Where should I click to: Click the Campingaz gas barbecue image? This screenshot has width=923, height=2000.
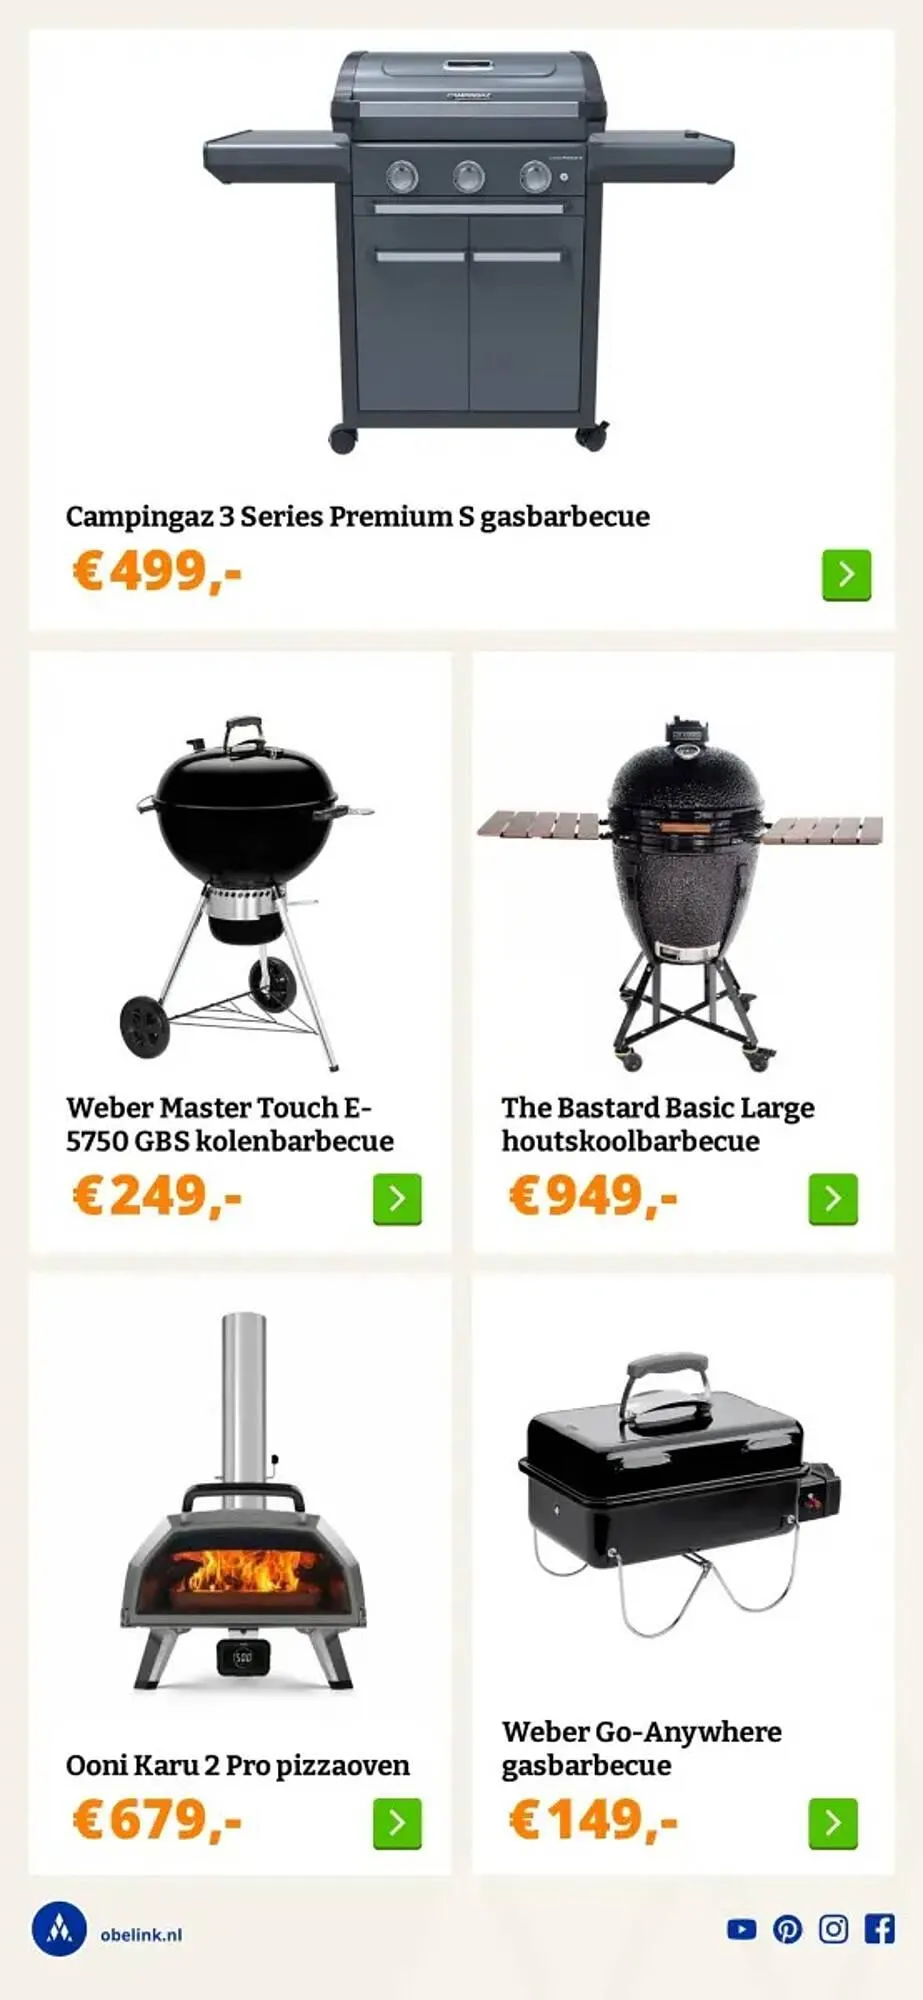[x=469, y=250]
